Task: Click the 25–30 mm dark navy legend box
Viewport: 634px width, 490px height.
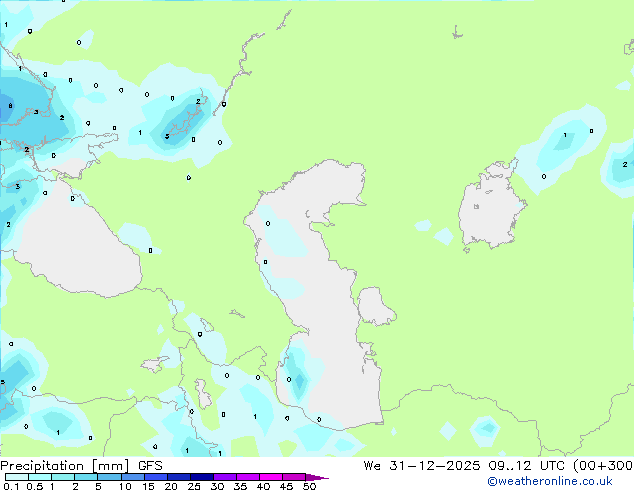Action: coord(202,477)
